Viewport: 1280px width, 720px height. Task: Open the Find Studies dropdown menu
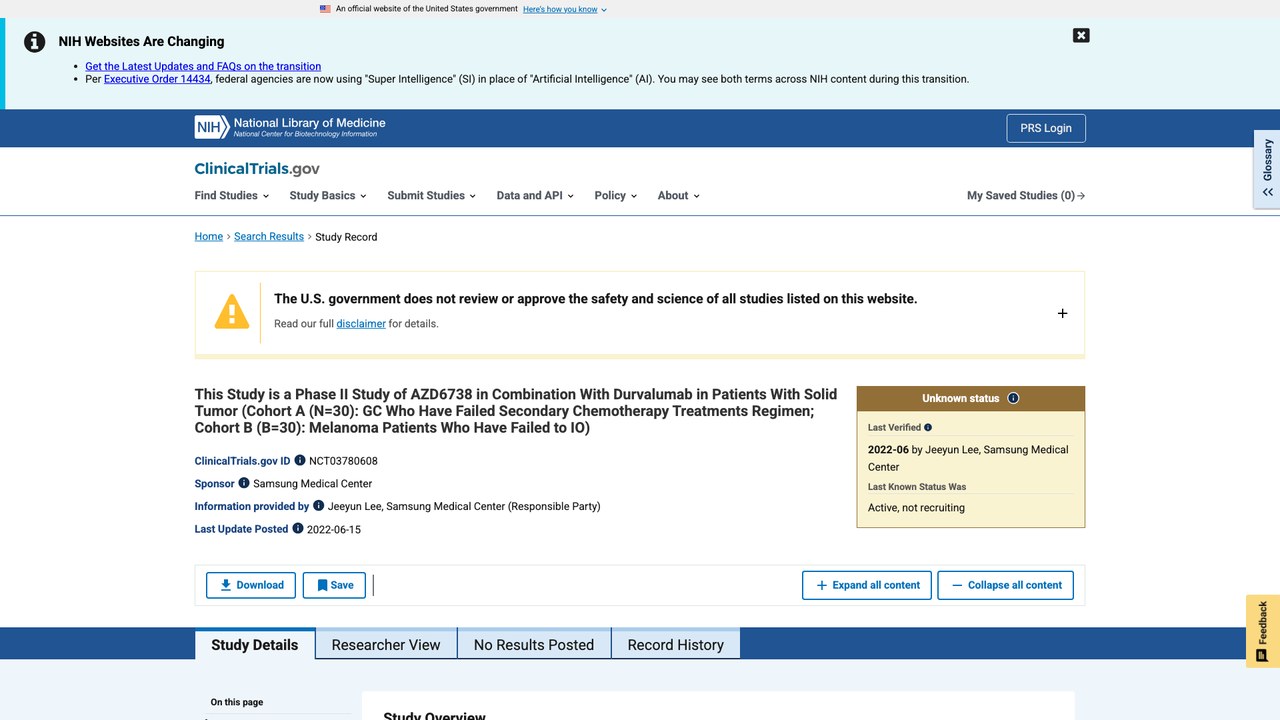pyautogui.click(x=231, y=195)
